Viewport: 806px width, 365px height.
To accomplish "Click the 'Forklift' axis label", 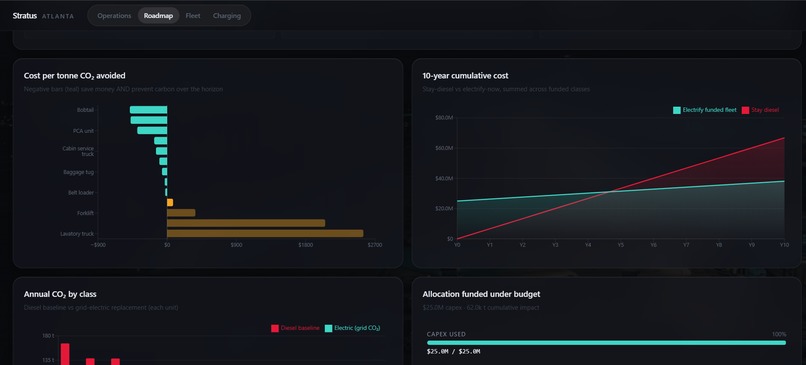I will [x=85, y=213].
